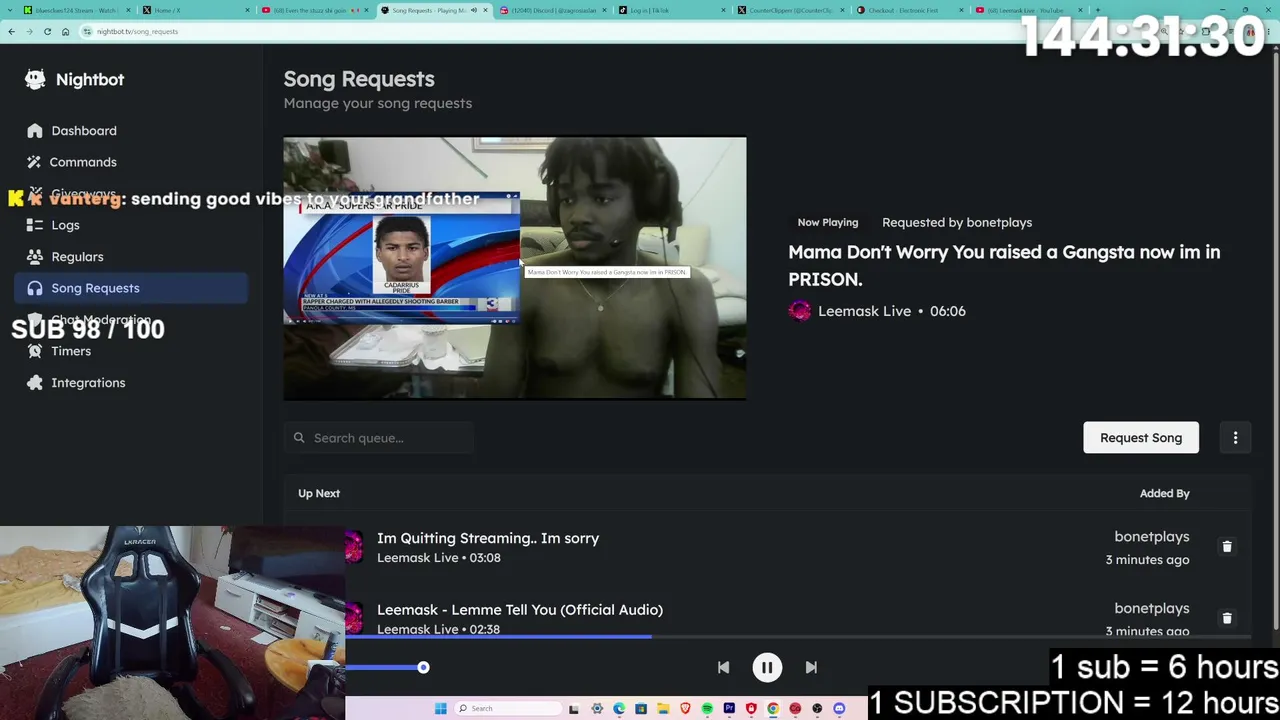
Task: Open Premiere Pro from the taskbar
Action: 729,709
